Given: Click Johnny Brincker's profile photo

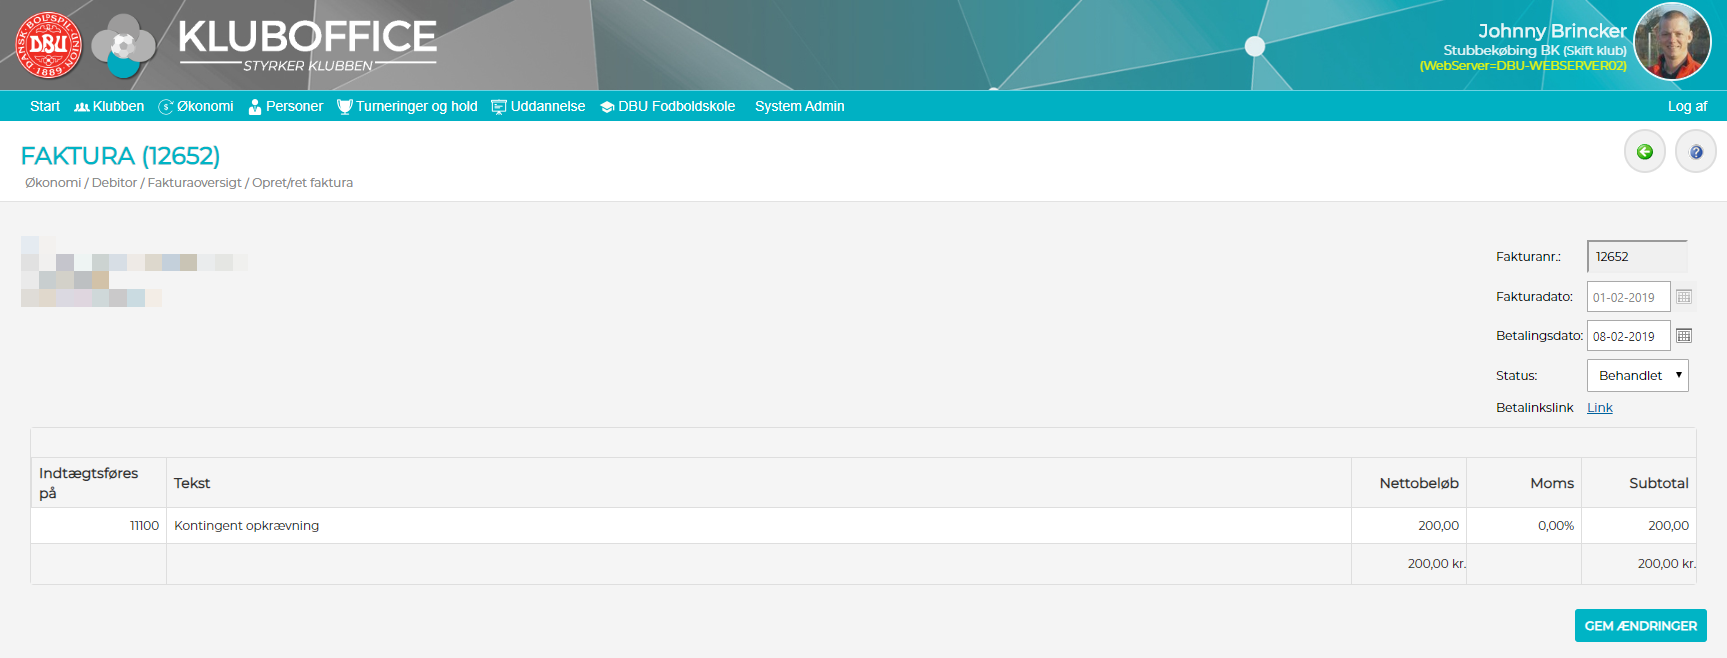Looking at the screenshot, I should click(1671, 42).
